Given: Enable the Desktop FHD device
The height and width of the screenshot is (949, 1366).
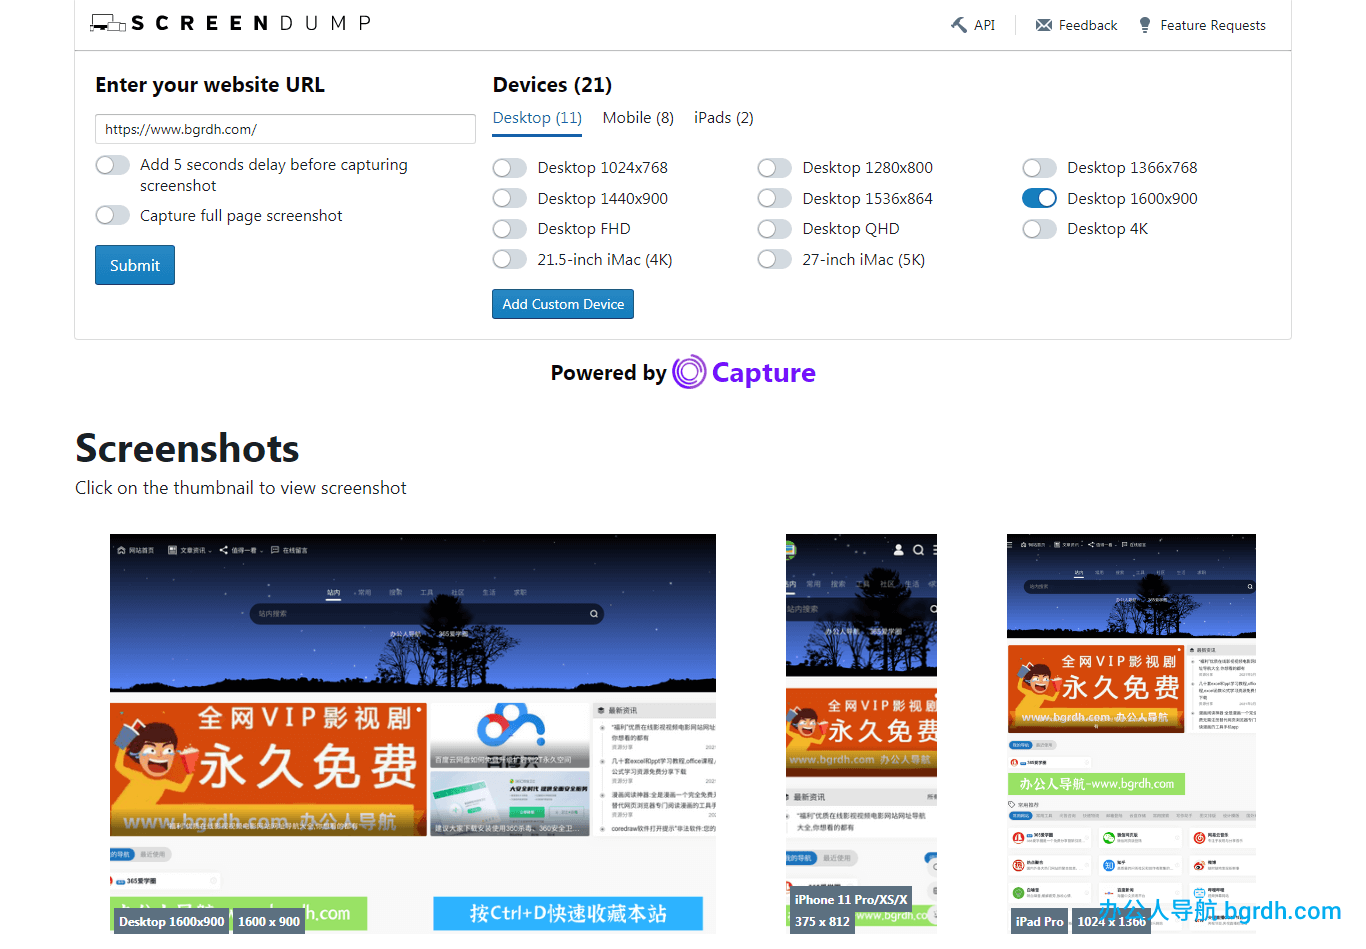Looking at the screenshot, I should [x=509, y=229].
